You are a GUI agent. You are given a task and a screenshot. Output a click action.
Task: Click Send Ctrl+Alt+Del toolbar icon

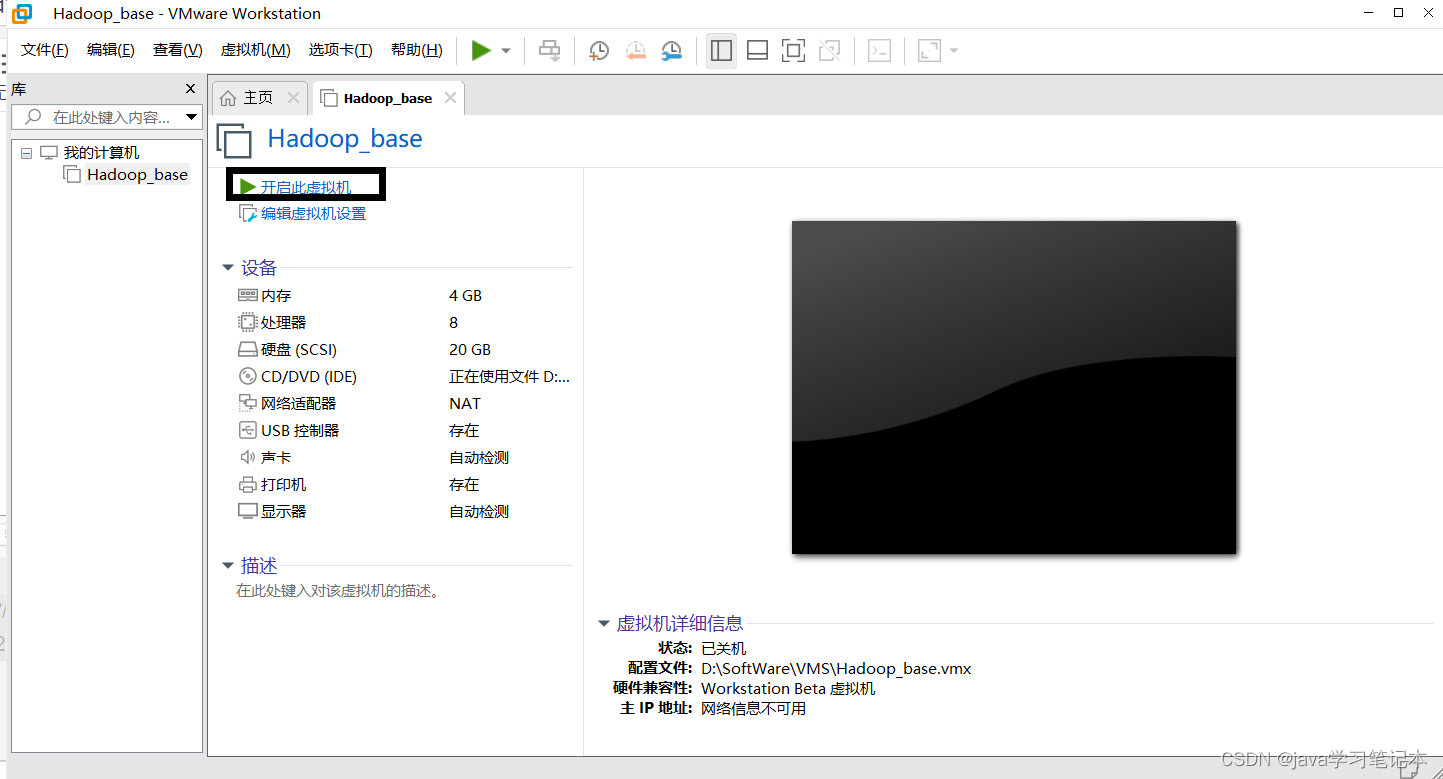pyautogui.click(x=549, y=50)
